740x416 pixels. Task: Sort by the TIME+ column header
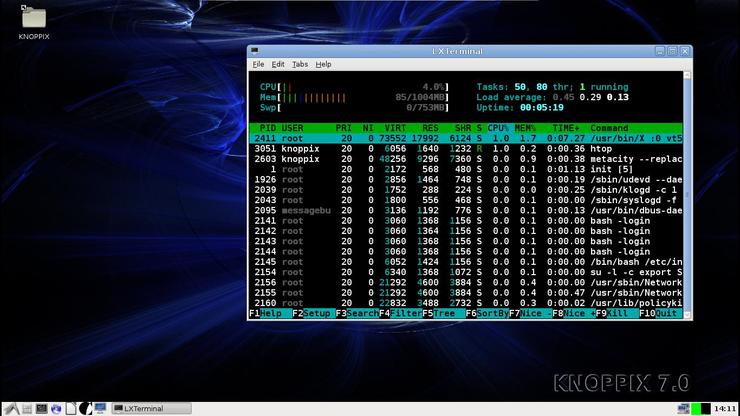[566, 128]
